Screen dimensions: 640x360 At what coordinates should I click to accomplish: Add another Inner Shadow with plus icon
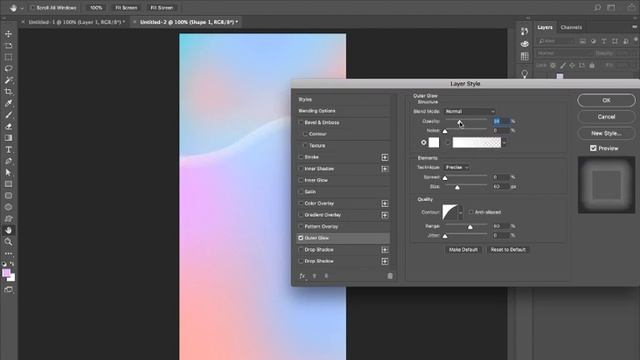[x=384, y=169]
